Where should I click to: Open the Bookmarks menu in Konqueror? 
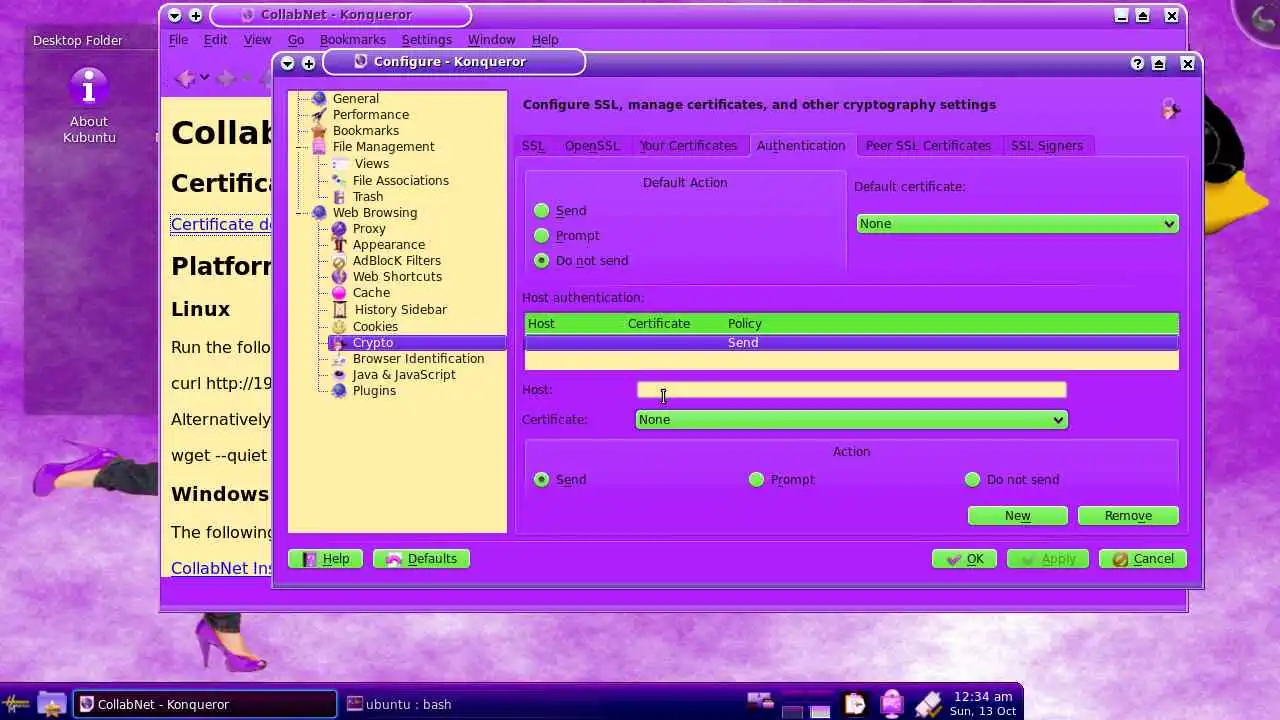(352, 39)
